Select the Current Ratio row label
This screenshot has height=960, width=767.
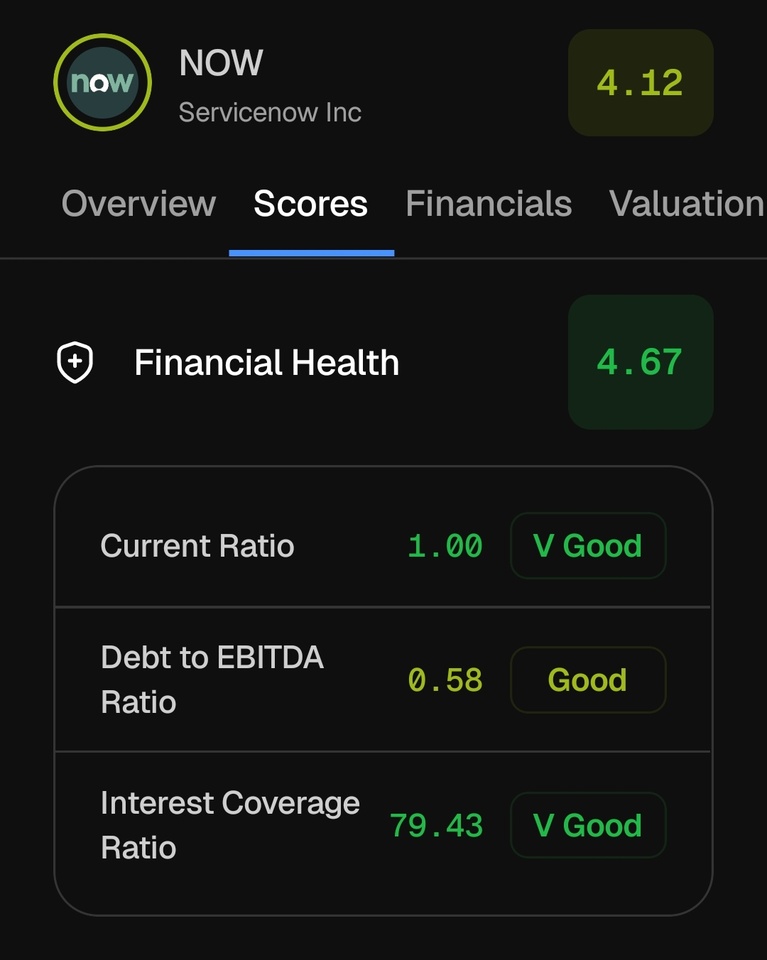197,546
